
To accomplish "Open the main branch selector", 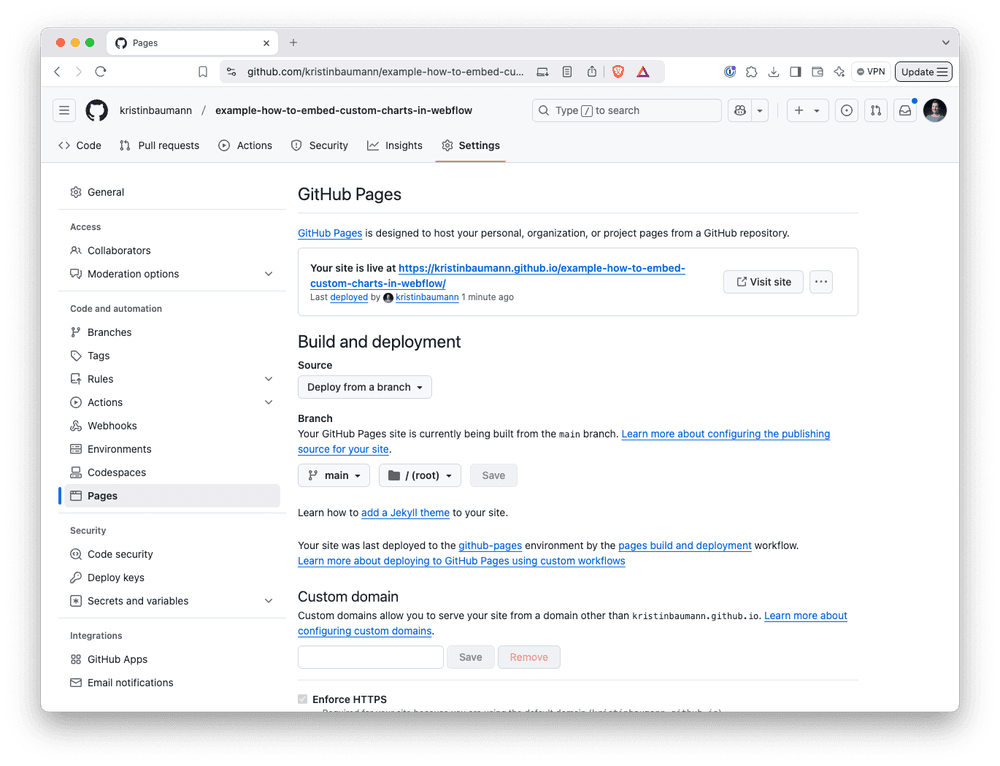I will (x=333, y=475).
